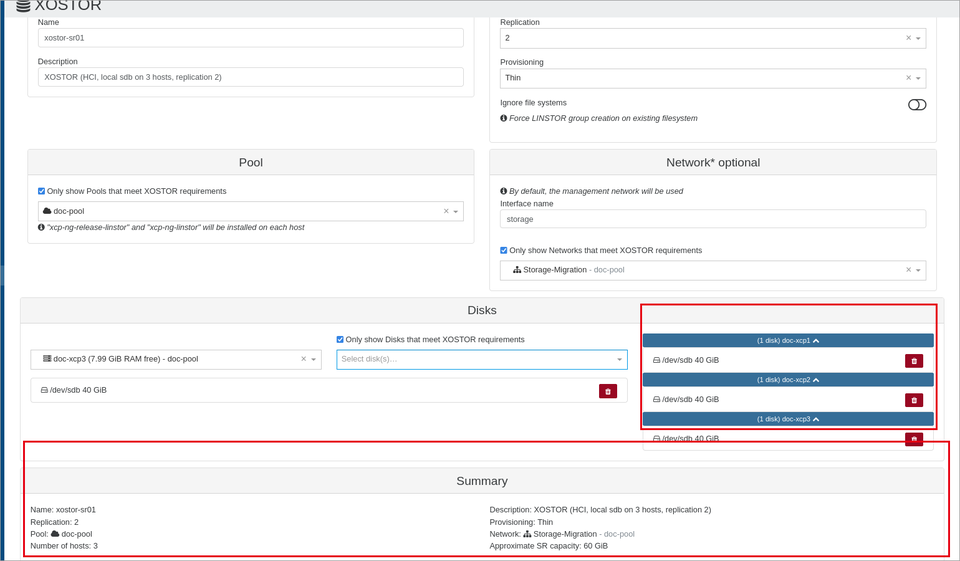This screenshot has width=960, height=561.
Task: Click Approximate SR capacity: 60 GiB text
Action: click(x=549, y=546)
